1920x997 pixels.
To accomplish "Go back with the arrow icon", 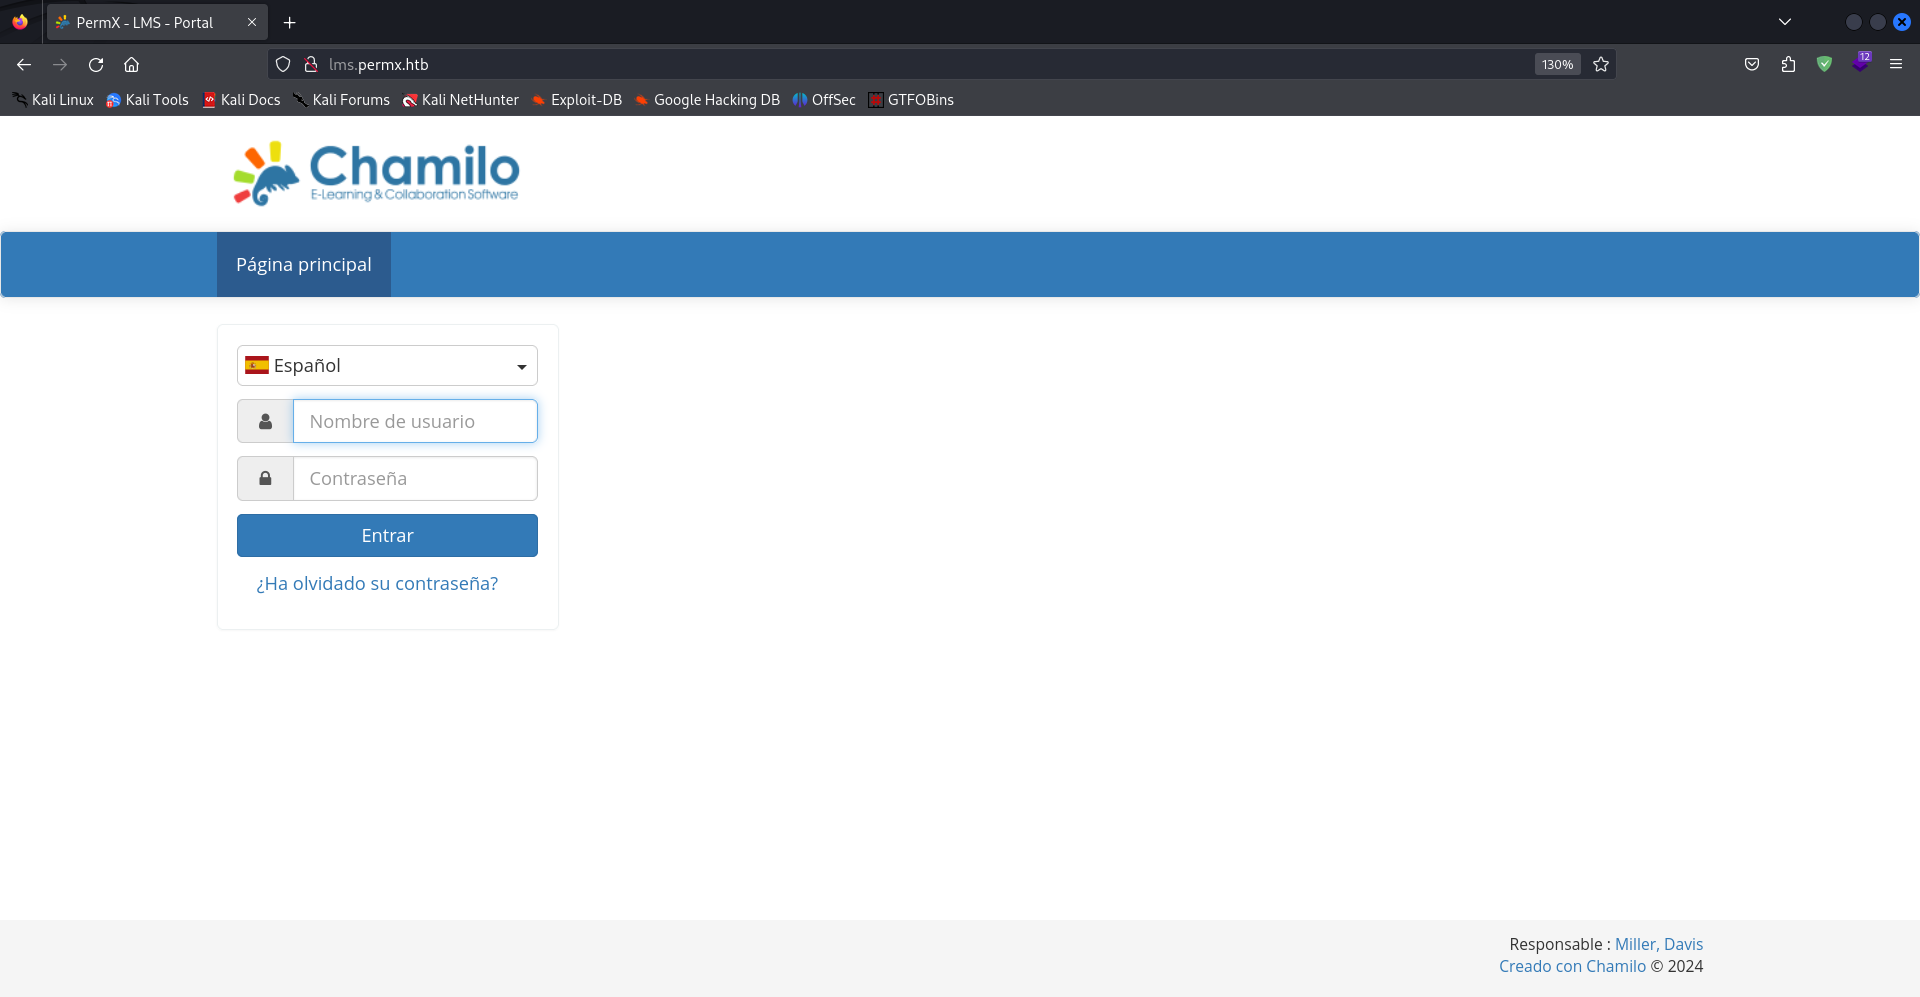I will point(24,64).
